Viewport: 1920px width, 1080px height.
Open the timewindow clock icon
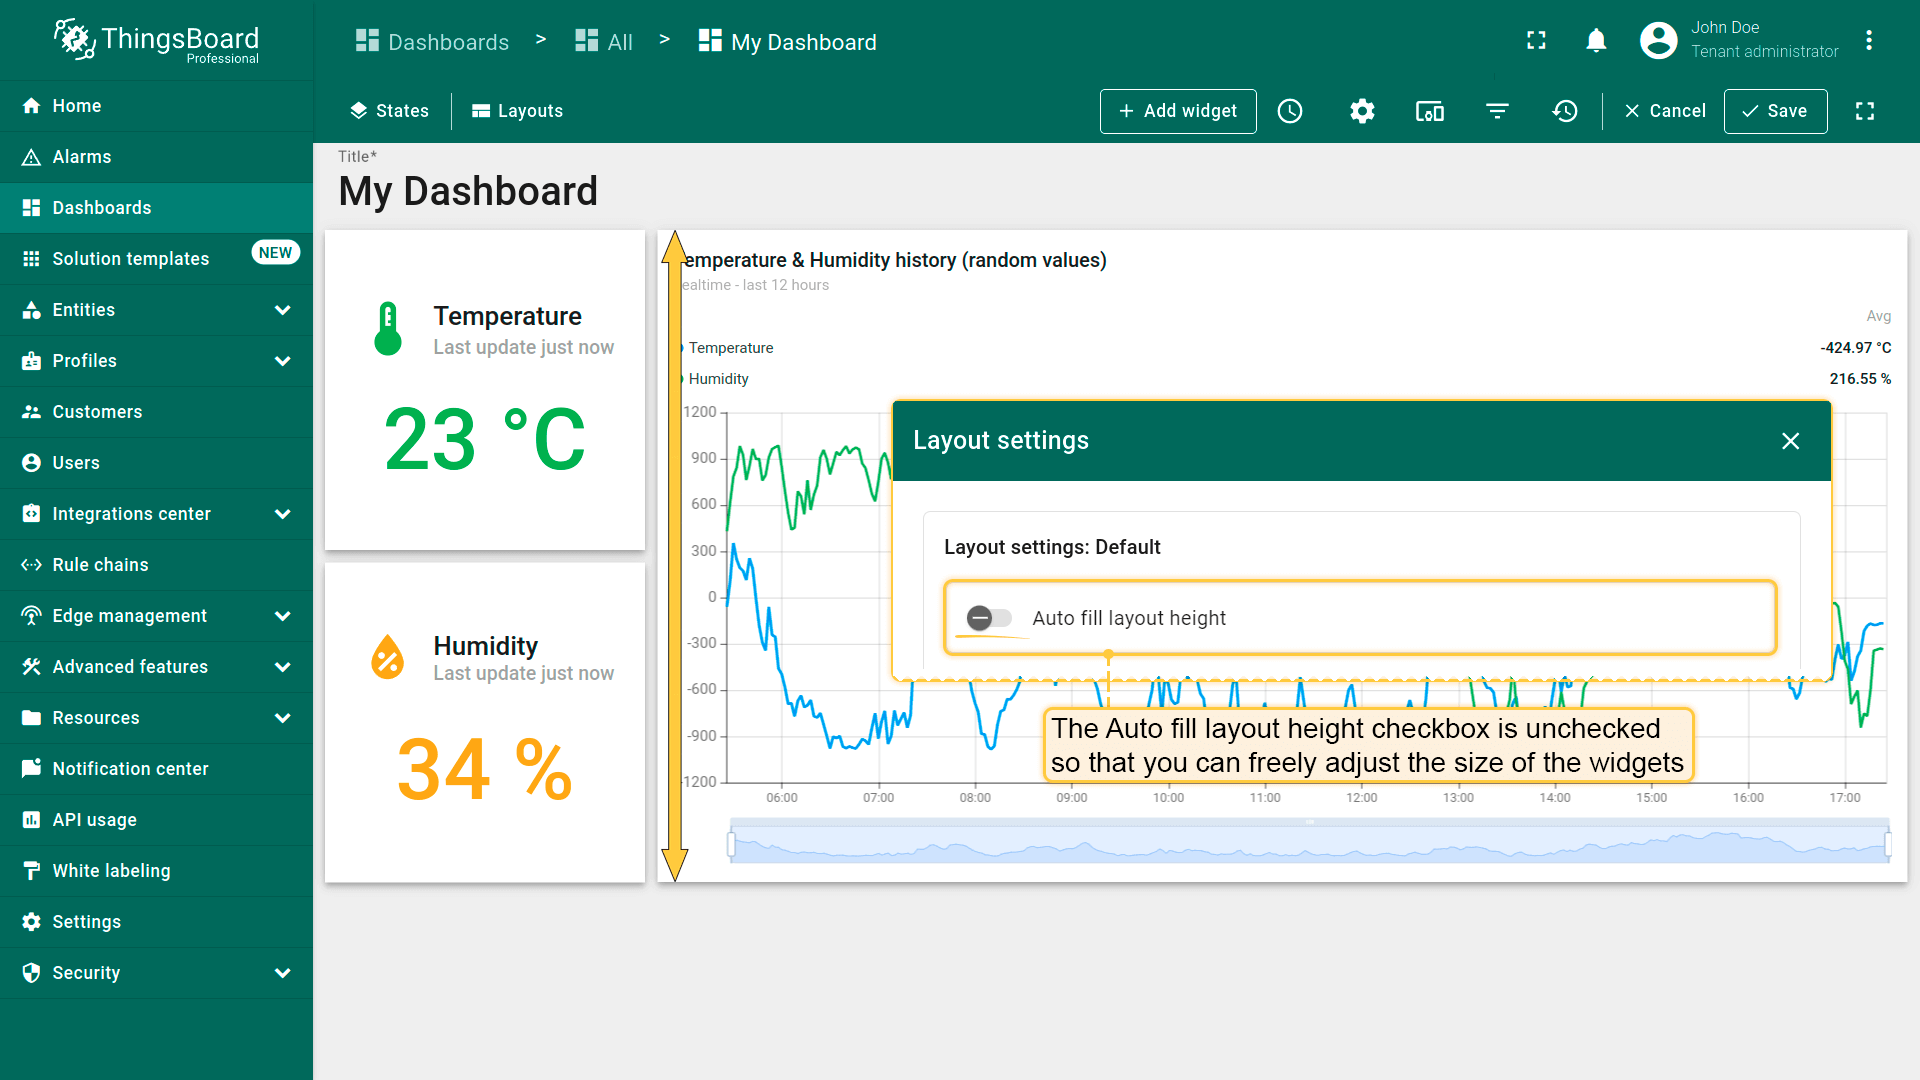point(1290,111)
